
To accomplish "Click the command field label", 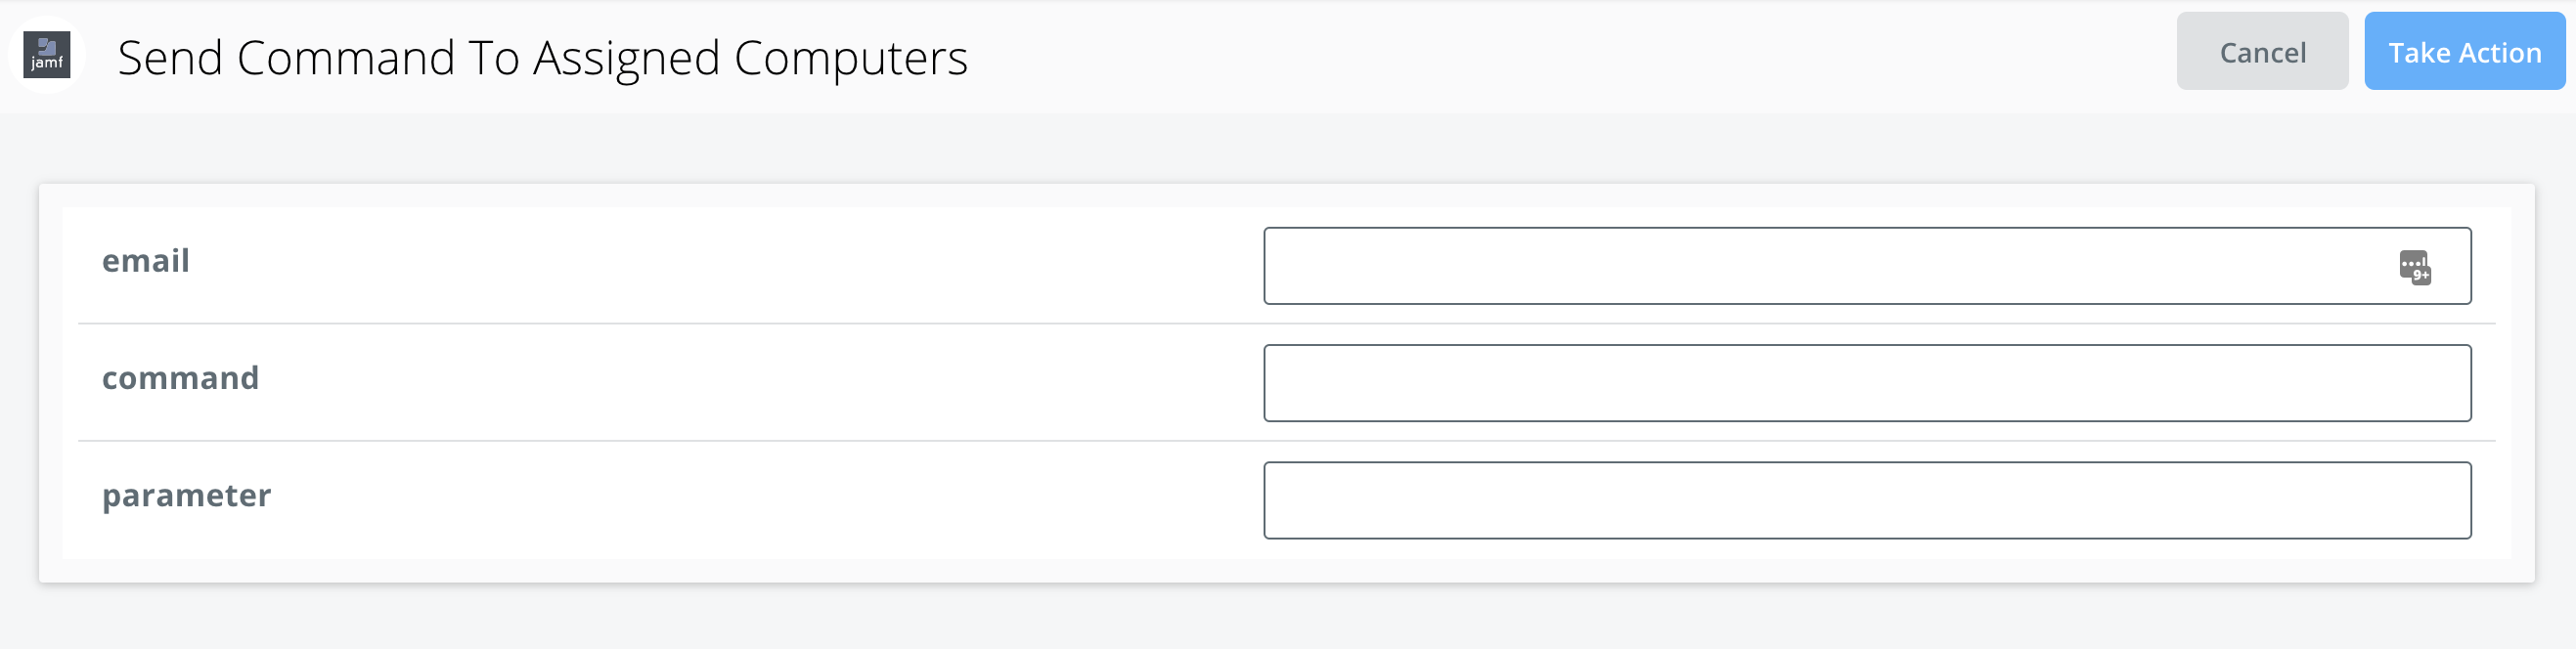I will pyautogui.click(x=180, y=378).
